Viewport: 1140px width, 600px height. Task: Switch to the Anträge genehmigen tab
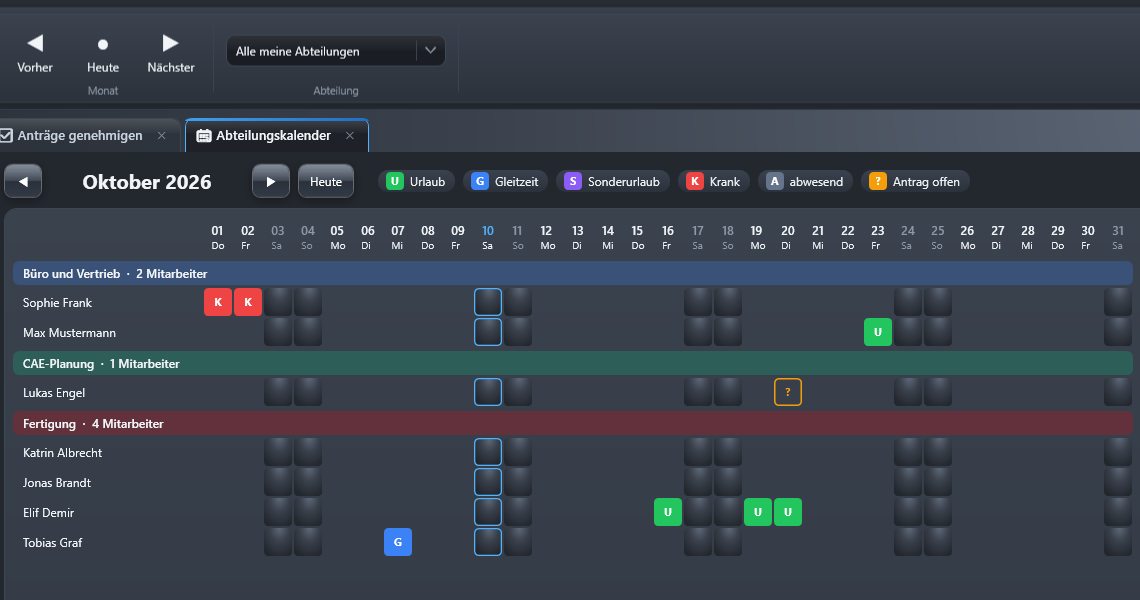80,135
